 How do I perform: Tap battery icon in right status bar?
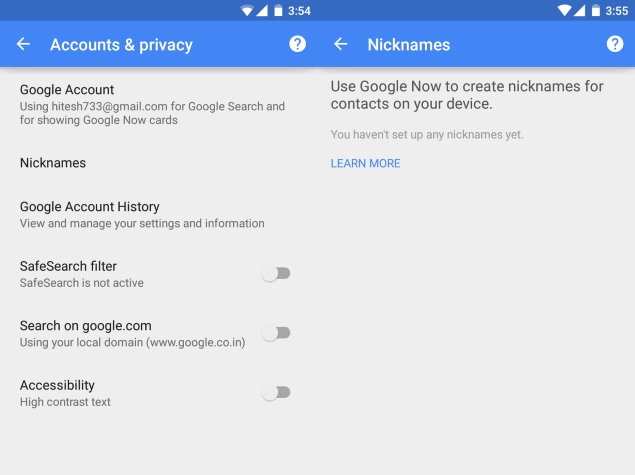[x=595, y=11]
